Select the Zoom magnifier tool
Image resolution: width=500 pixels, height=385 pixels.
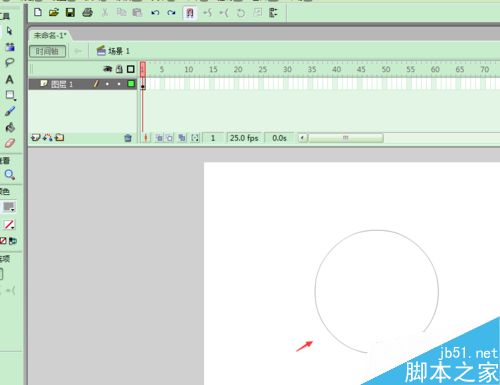[x=10, y=174]
